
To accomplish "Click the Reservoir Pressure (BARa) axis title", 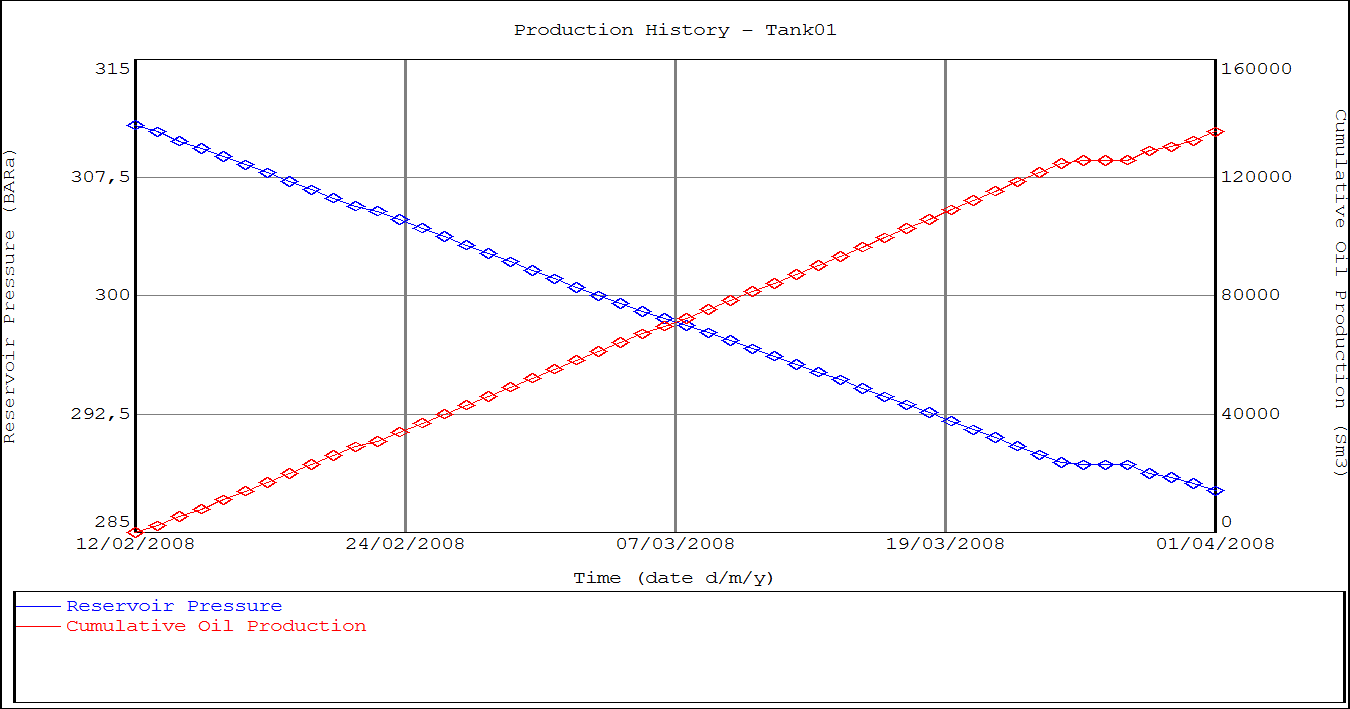I will coord(10,296).
